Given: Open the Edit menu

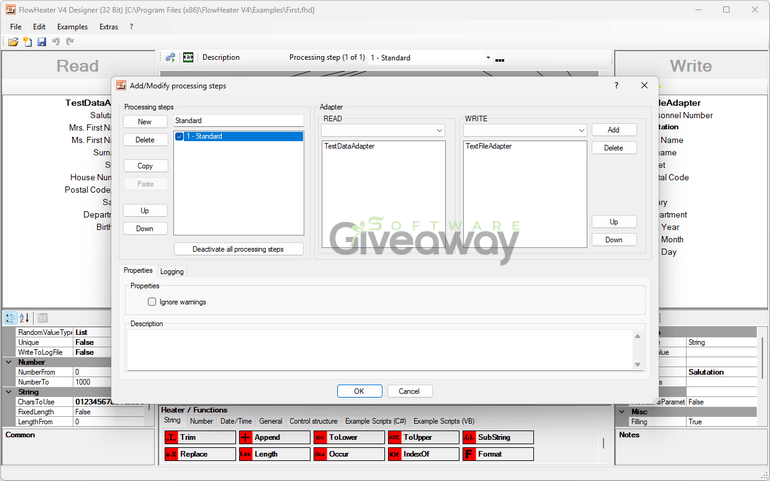Looking at the screenshot, I should (39, 27).
